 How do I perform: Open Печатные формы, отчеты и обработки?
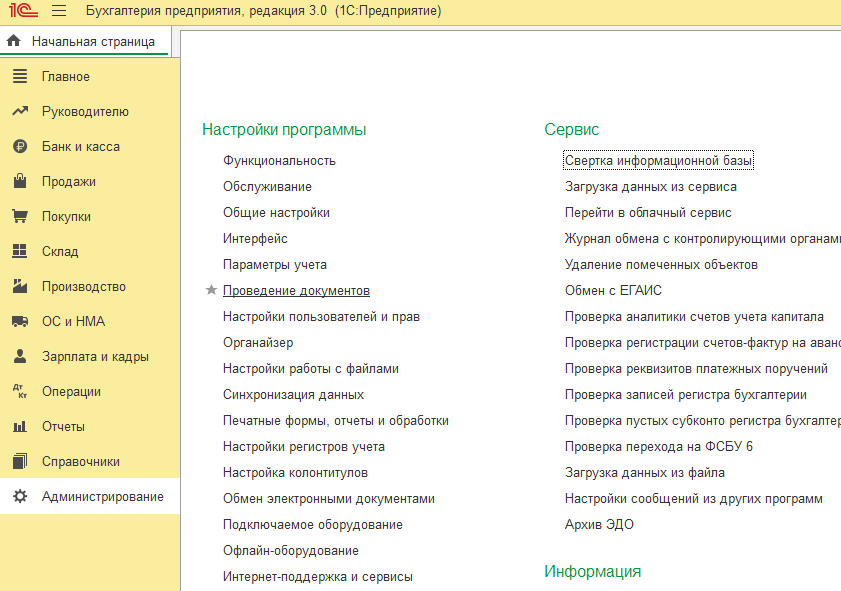pyautogui.click(x=336, y=420)
